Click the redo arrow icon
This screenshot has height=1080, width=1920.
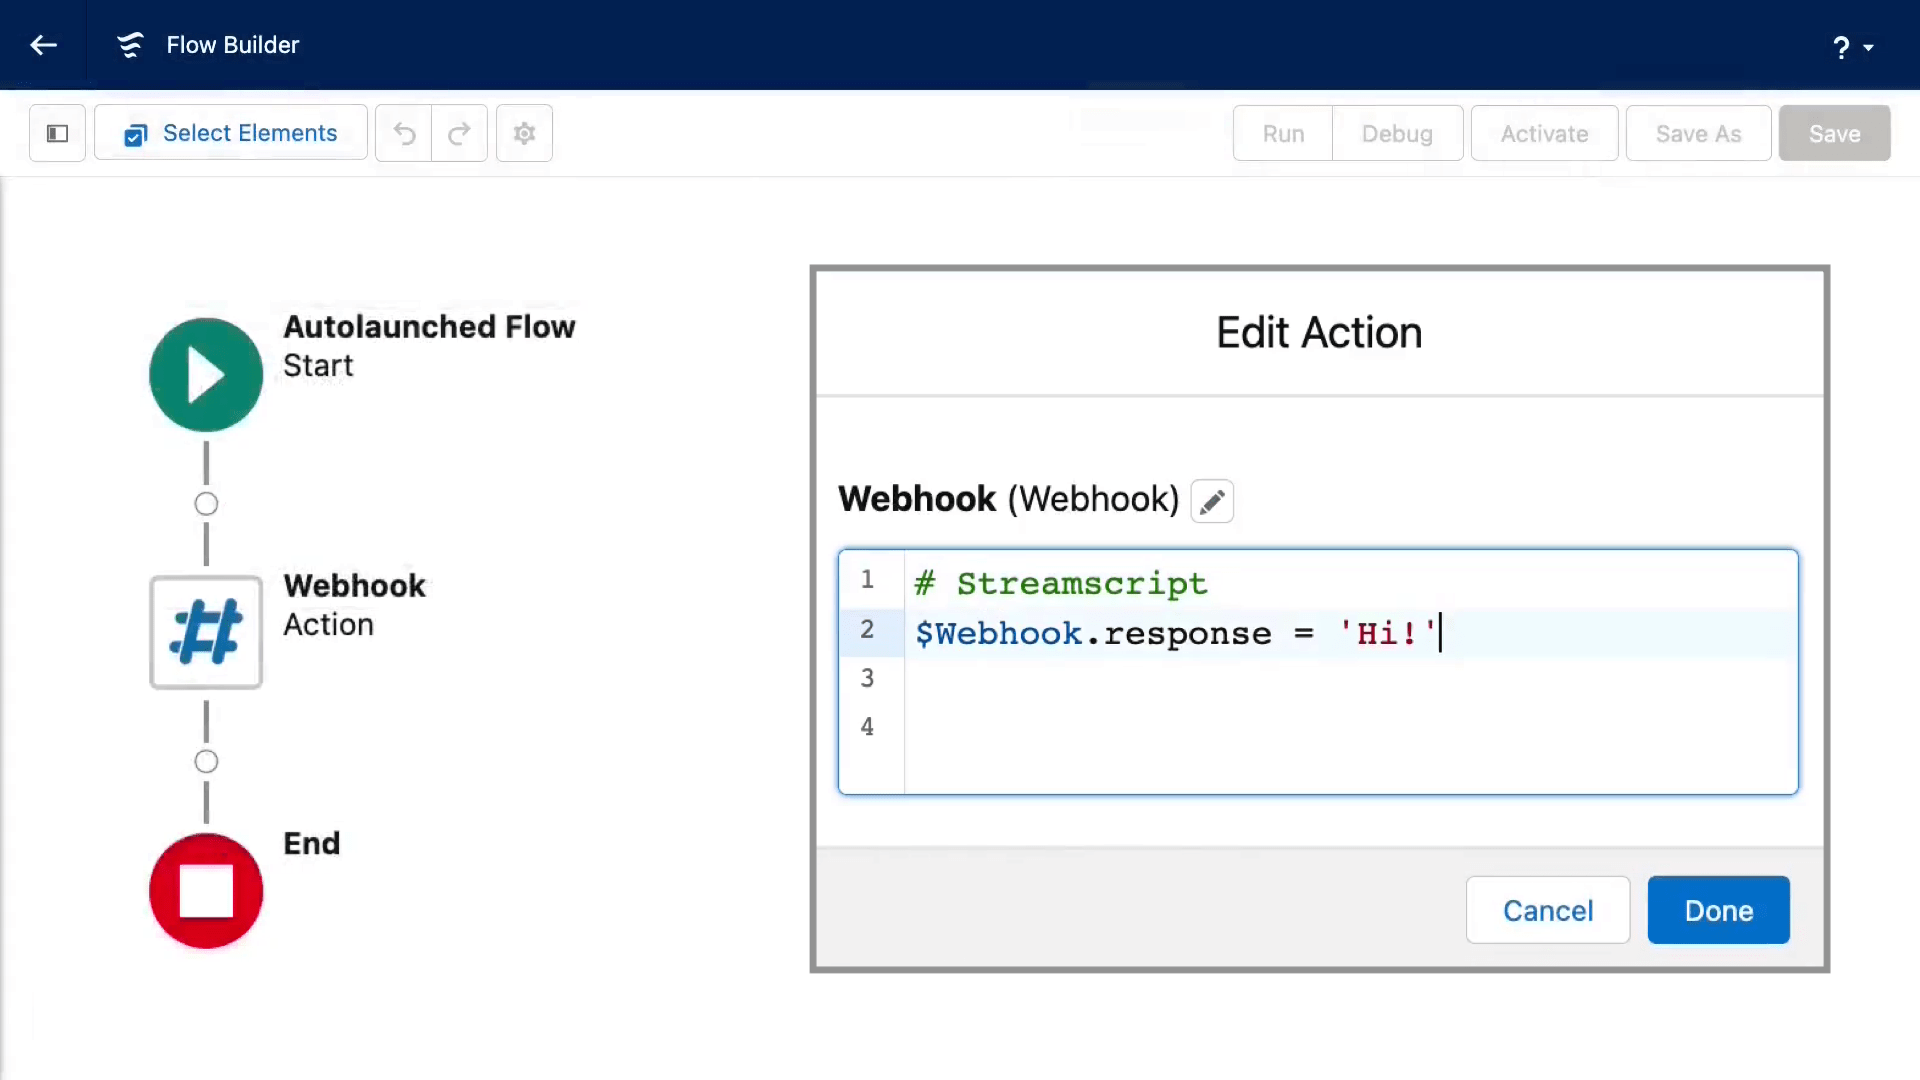click(459, 133)
